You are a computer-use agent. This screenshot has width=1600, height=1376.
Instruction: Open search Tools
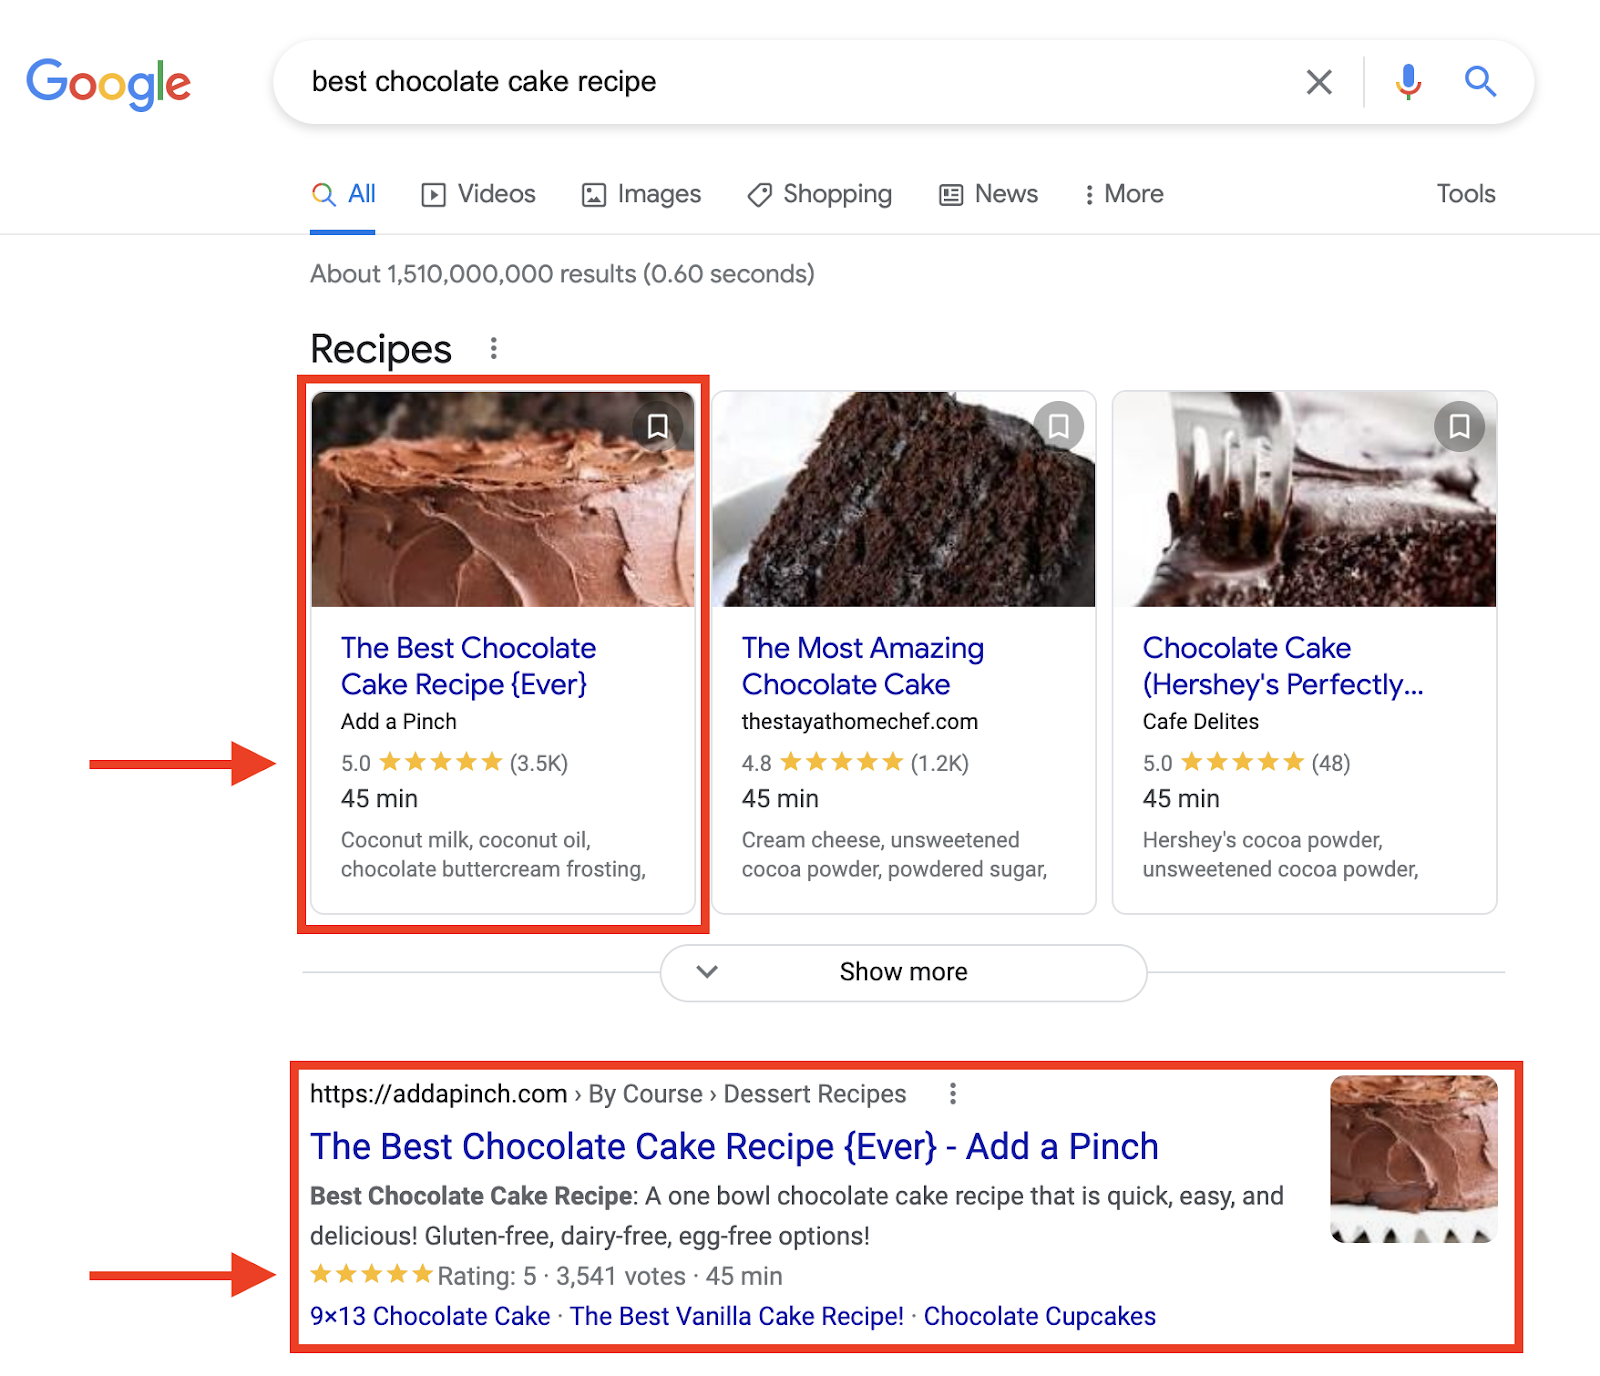[1466, 194]
